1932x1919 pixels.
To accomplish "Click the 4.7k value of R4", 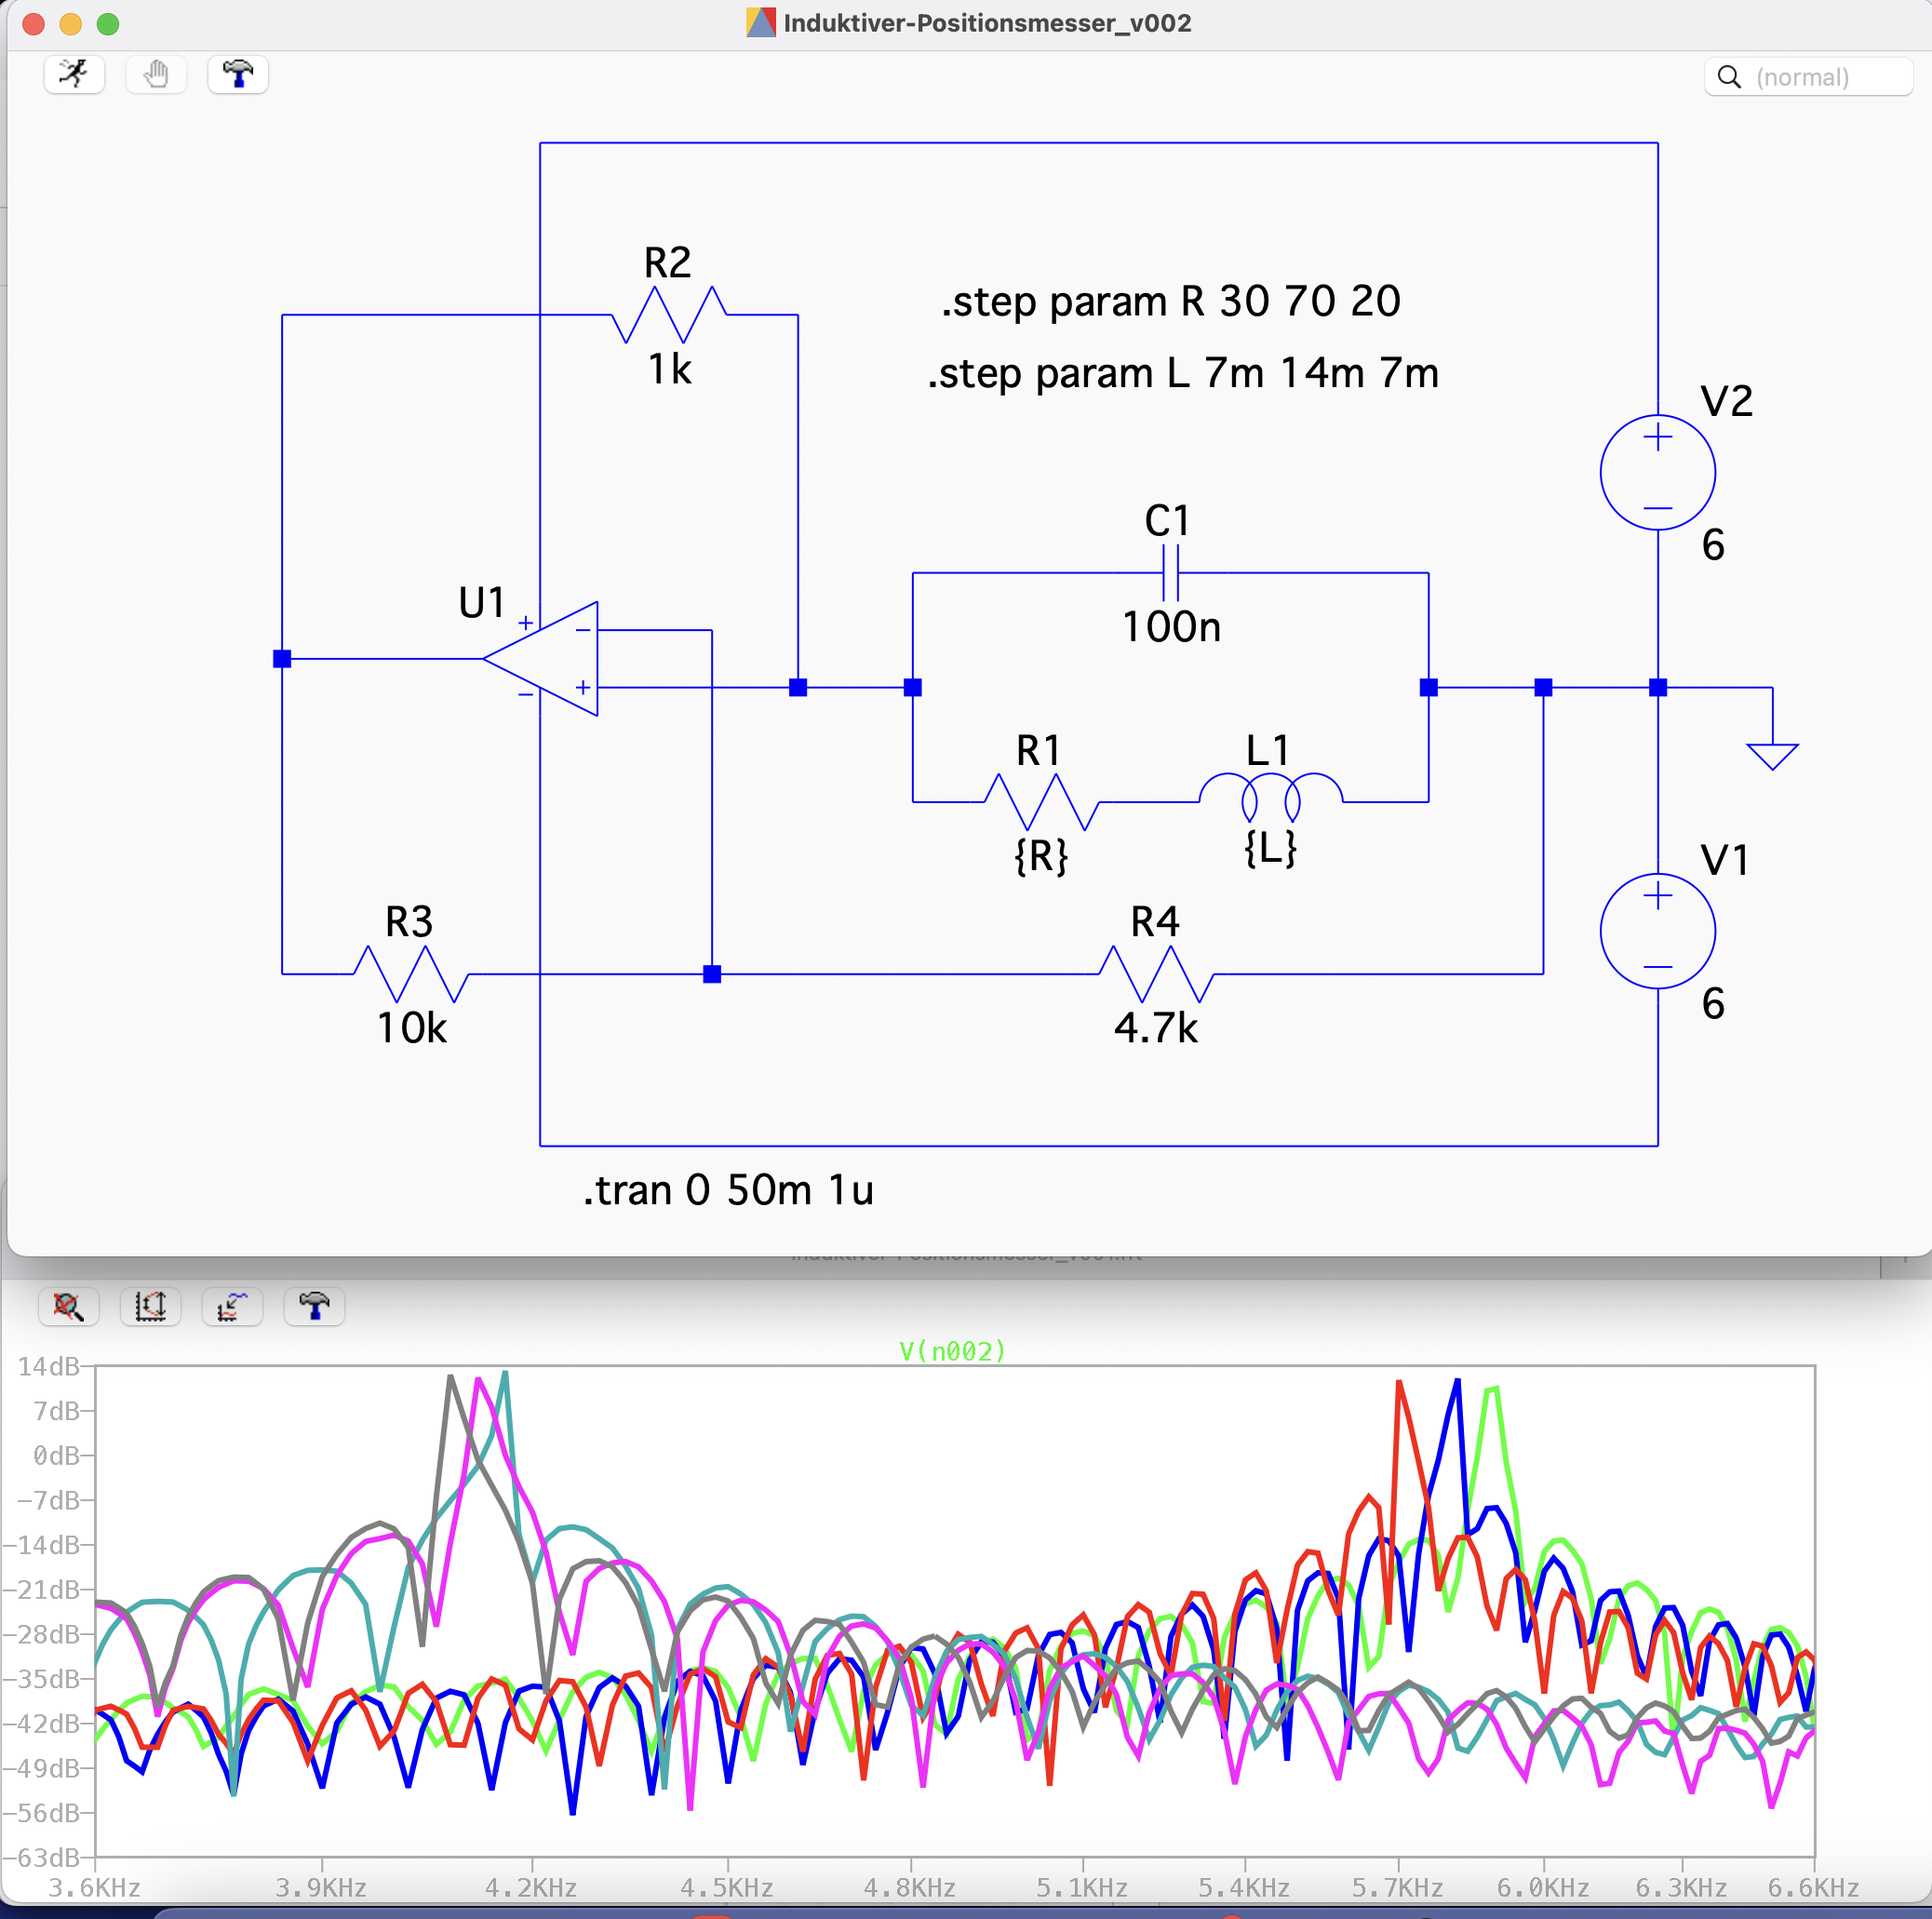I will coord(1156,1028).
